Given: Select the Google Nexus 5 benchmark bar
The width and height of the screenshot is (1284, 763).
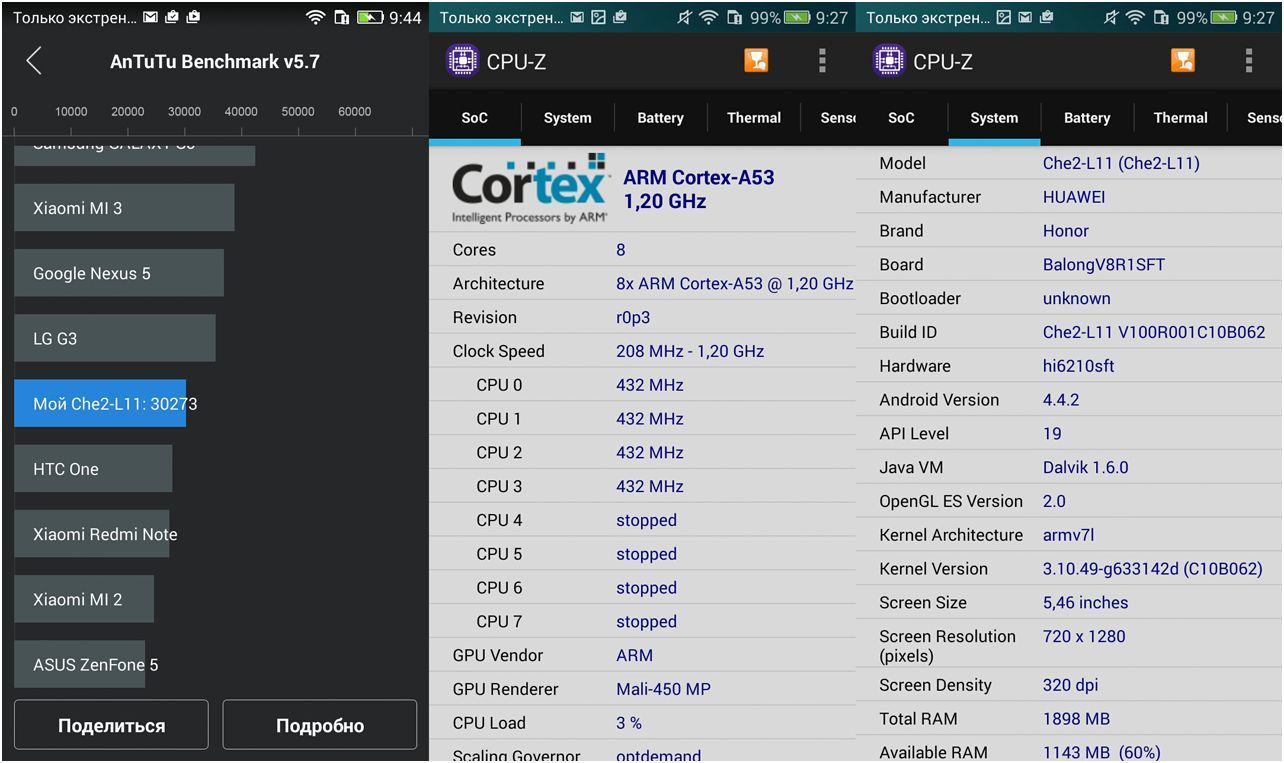Looking at the screenshot, I should pyautogui.click(x=118, y=274).
